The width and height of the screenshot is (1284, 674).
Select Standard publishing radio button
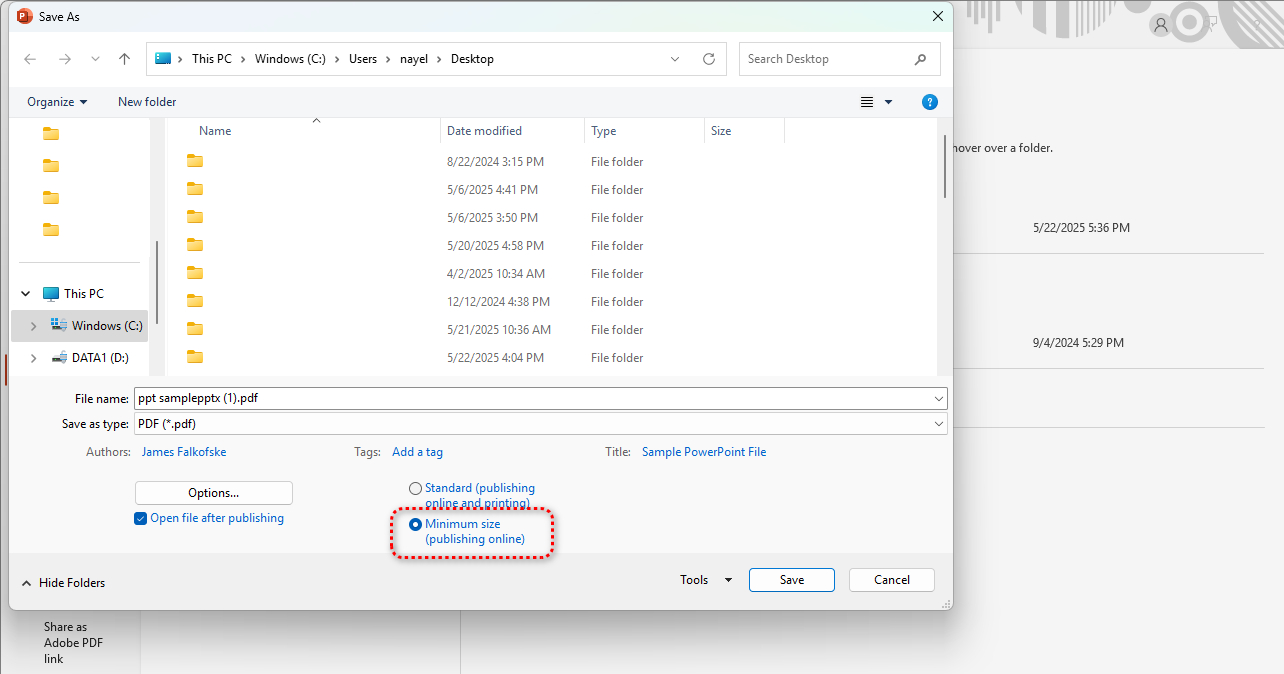point(415,489)
